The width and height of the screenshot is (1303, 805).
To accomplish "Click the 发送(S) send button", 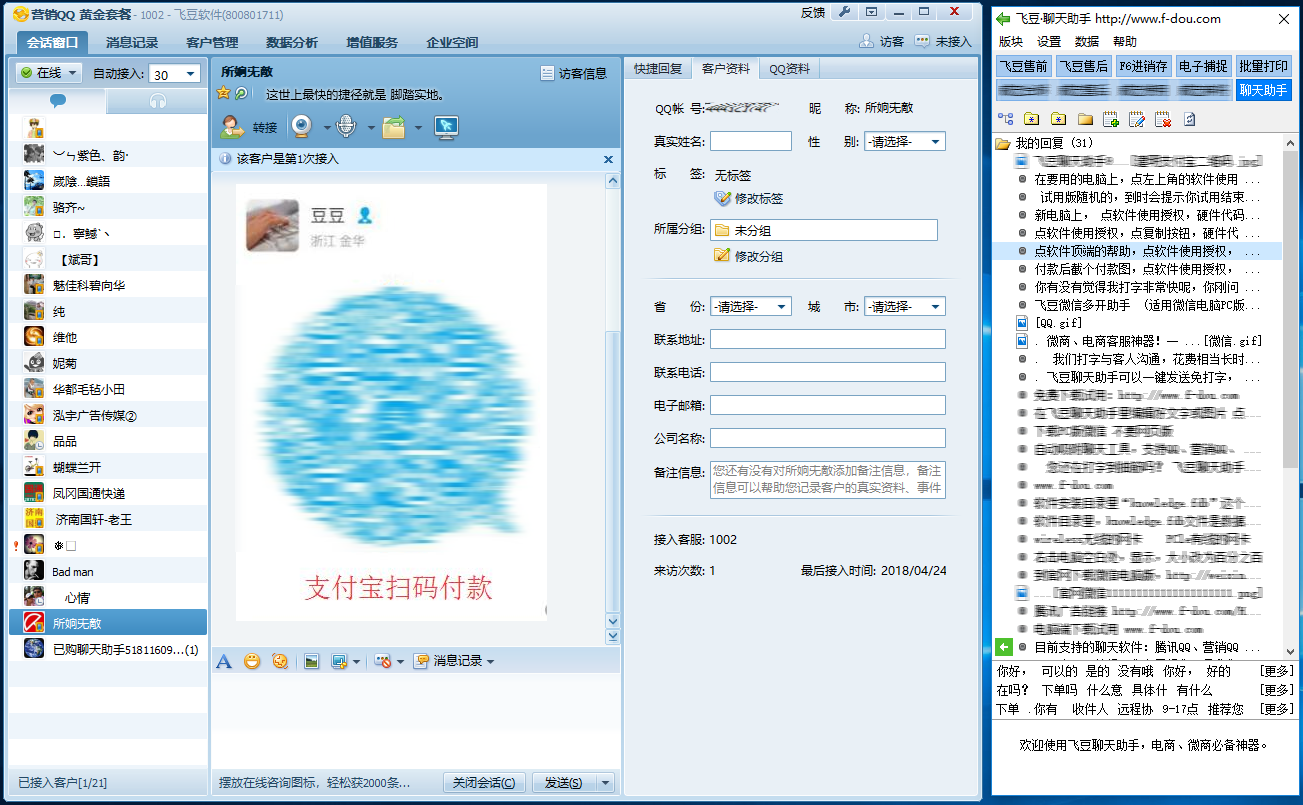I will coord(564,783).
